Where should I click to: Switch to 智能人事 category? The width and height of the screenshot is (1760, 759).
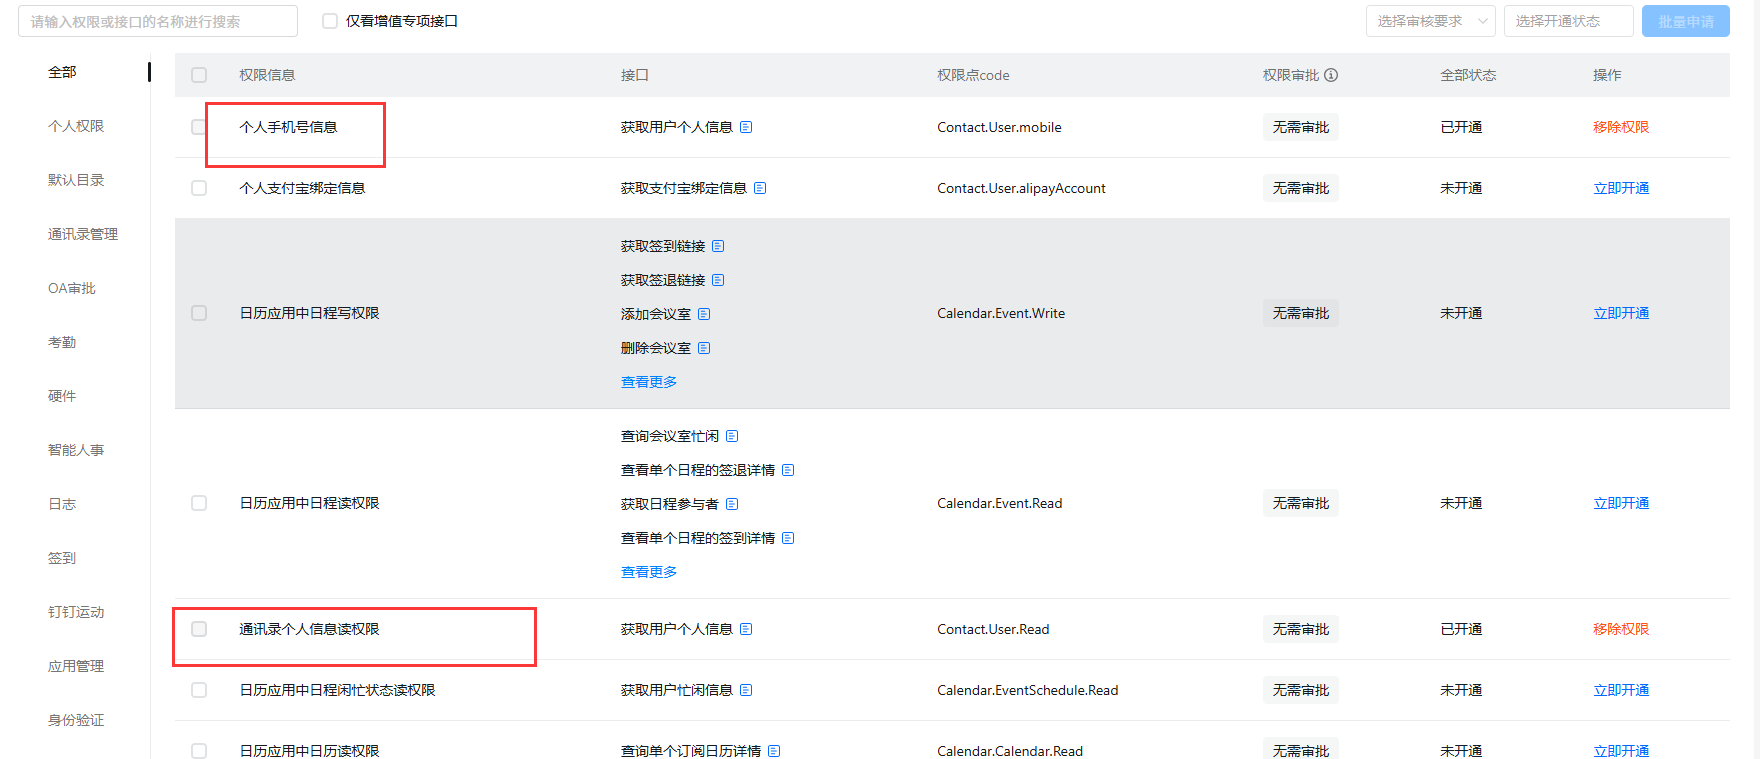pos(76,450)
